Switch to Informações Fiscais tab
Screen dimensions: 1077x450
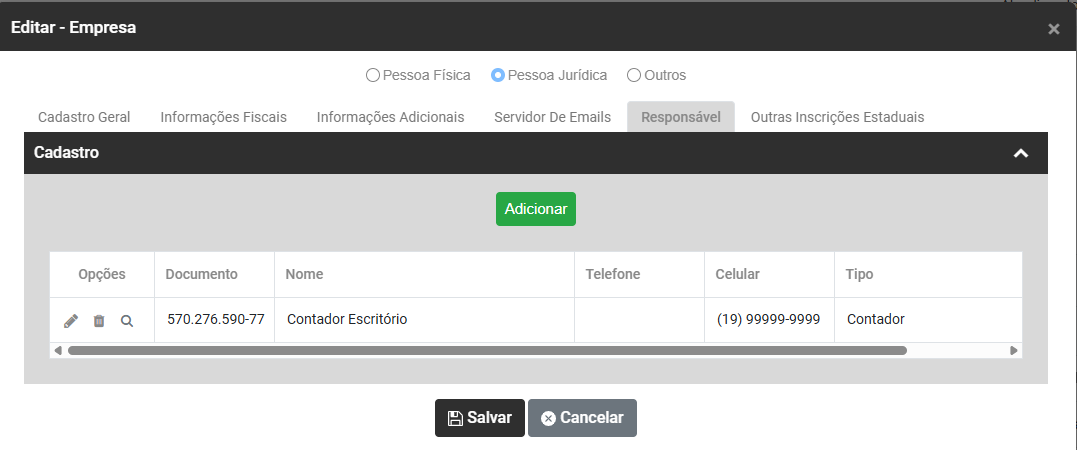[223, 117]
